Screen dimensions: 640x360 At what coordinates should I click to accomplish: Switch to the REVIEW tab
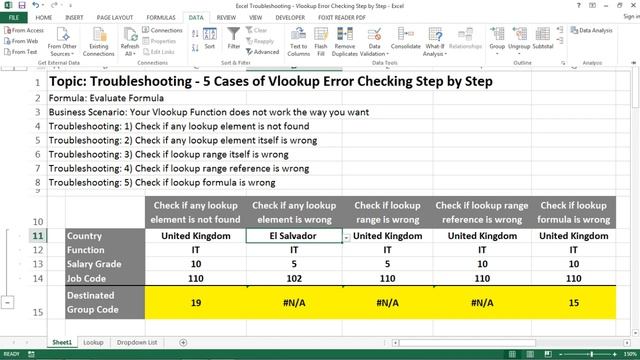[x=226, y=18]
